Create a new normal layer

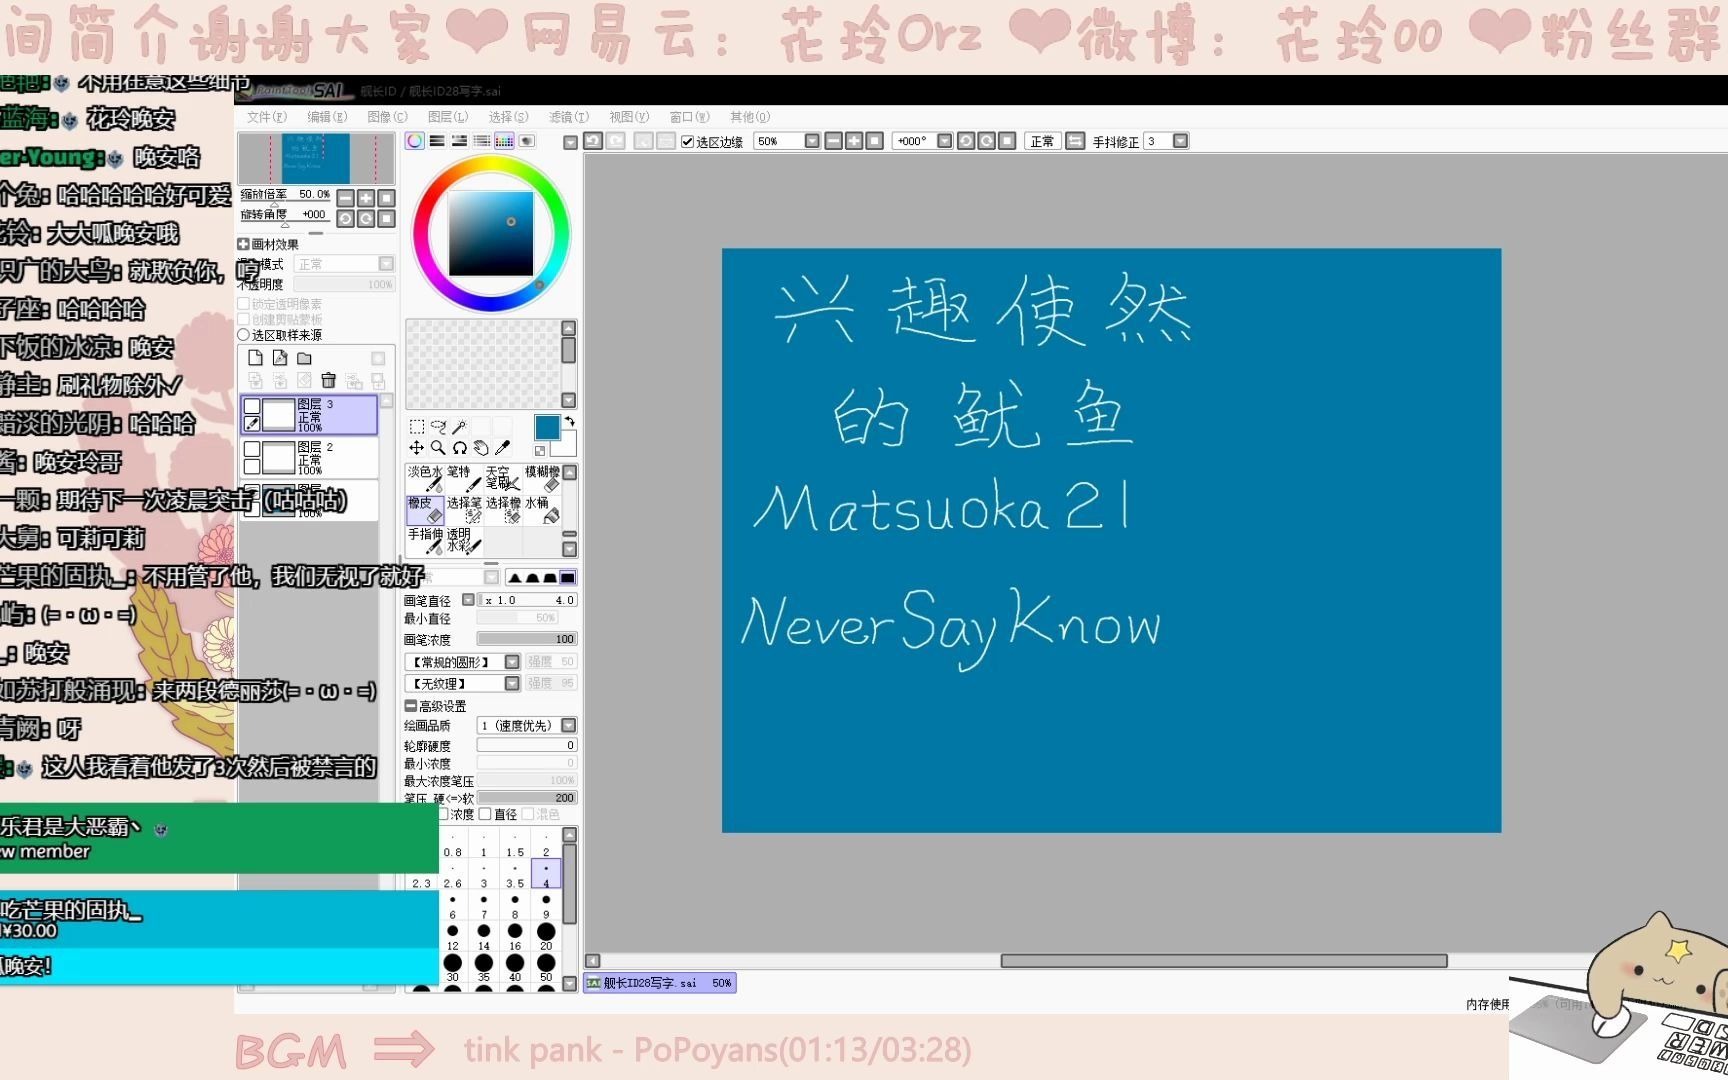(255, 358)
